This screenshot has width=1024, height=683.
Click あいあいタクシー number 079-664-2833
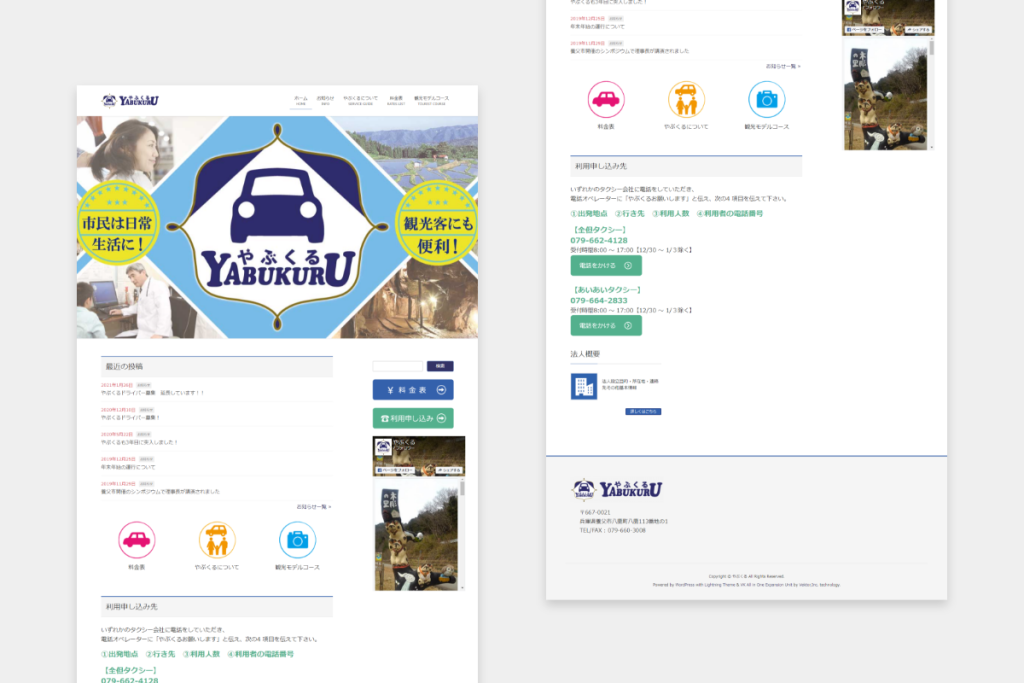tap(599, 300)
